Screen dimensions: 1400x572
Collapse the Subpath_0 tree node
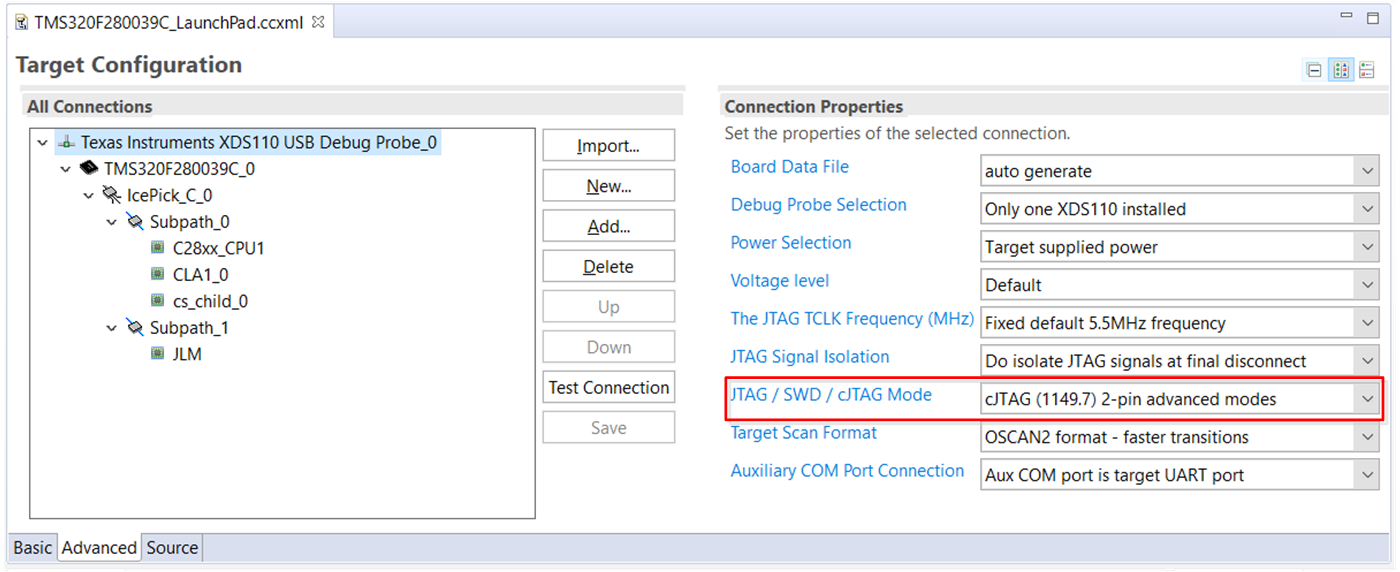(x=112, y=222)
